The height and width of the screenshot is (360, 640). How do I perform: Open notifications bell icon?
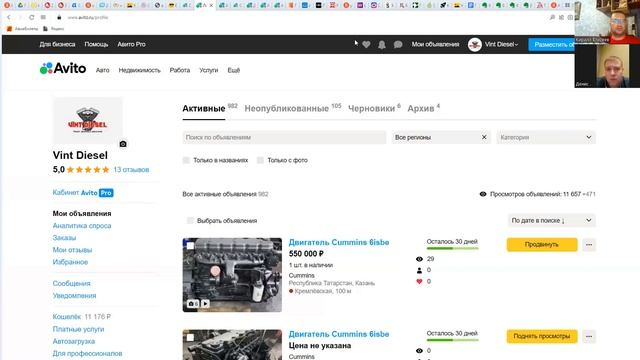pyautogui.click(x=382, y=44)
